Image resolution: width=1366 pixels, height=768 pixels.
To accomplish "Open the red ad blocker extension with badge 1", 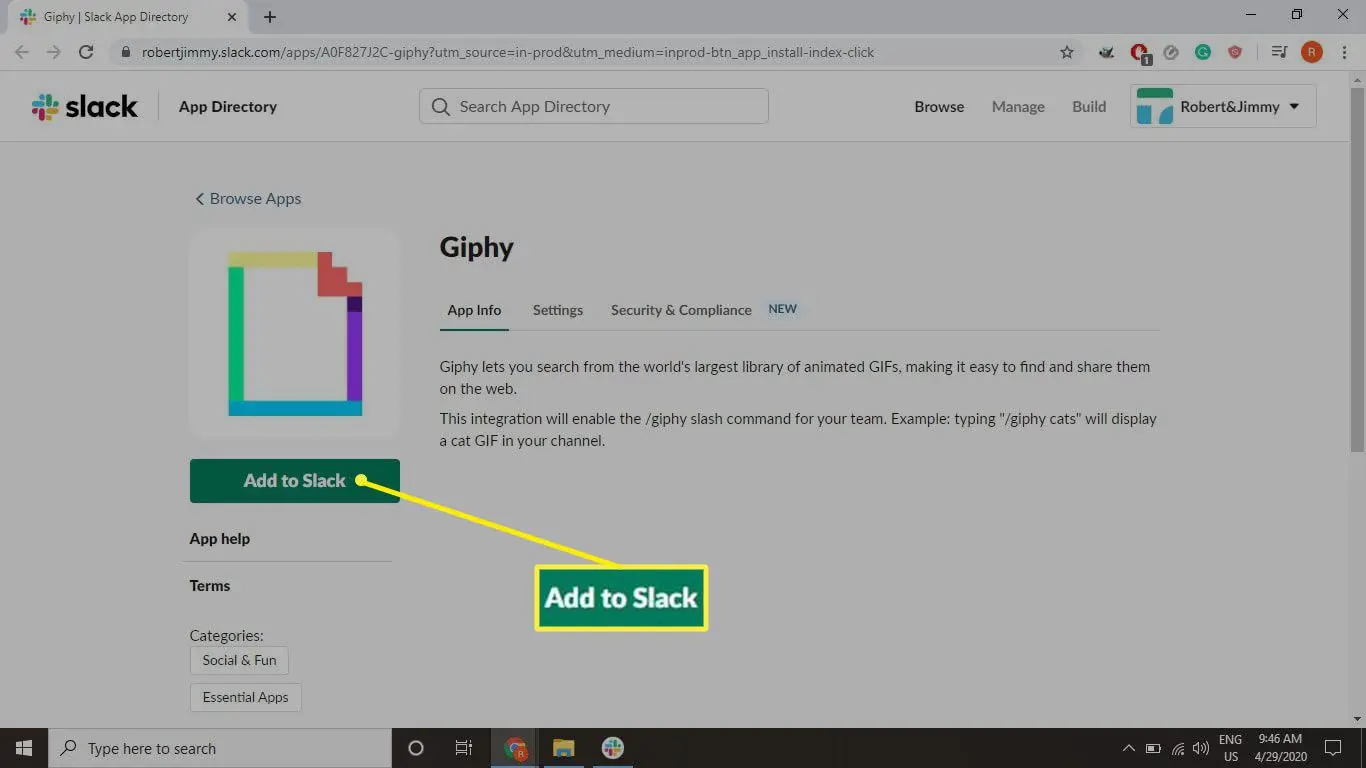I will pyautogui.click(x=1139, y=53).
